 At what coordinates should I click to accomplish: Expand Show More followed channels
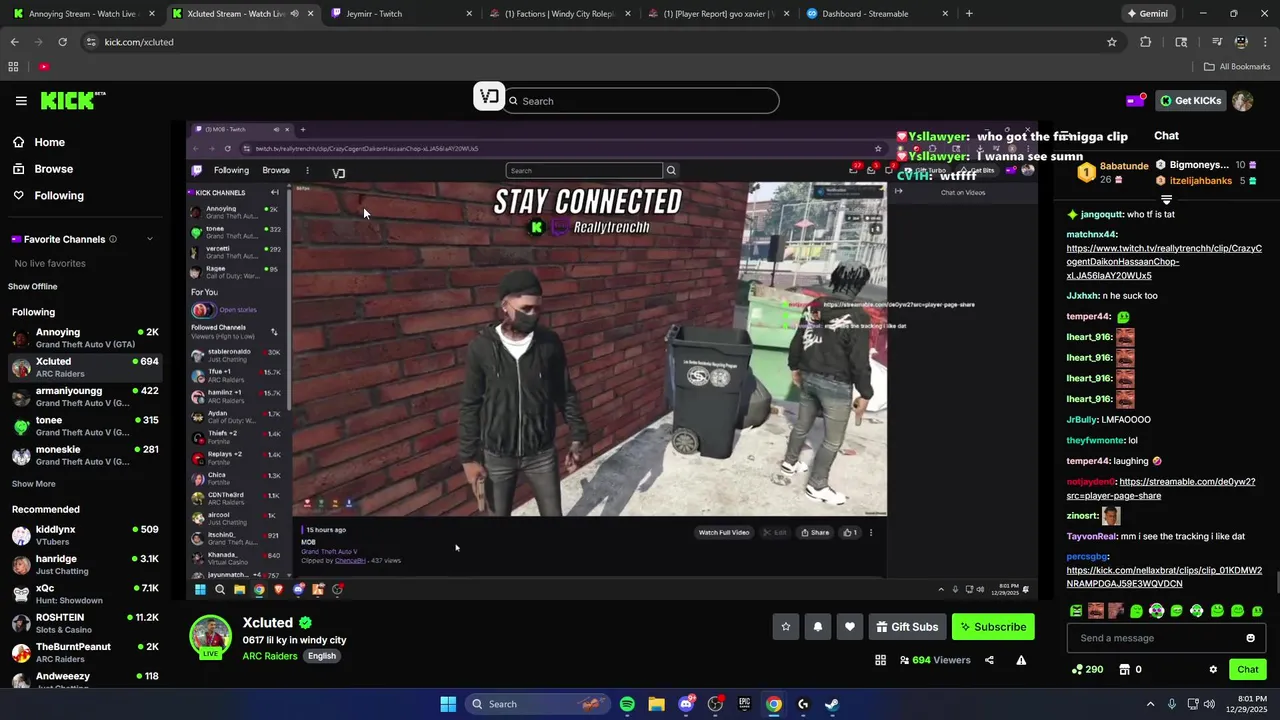33,484
